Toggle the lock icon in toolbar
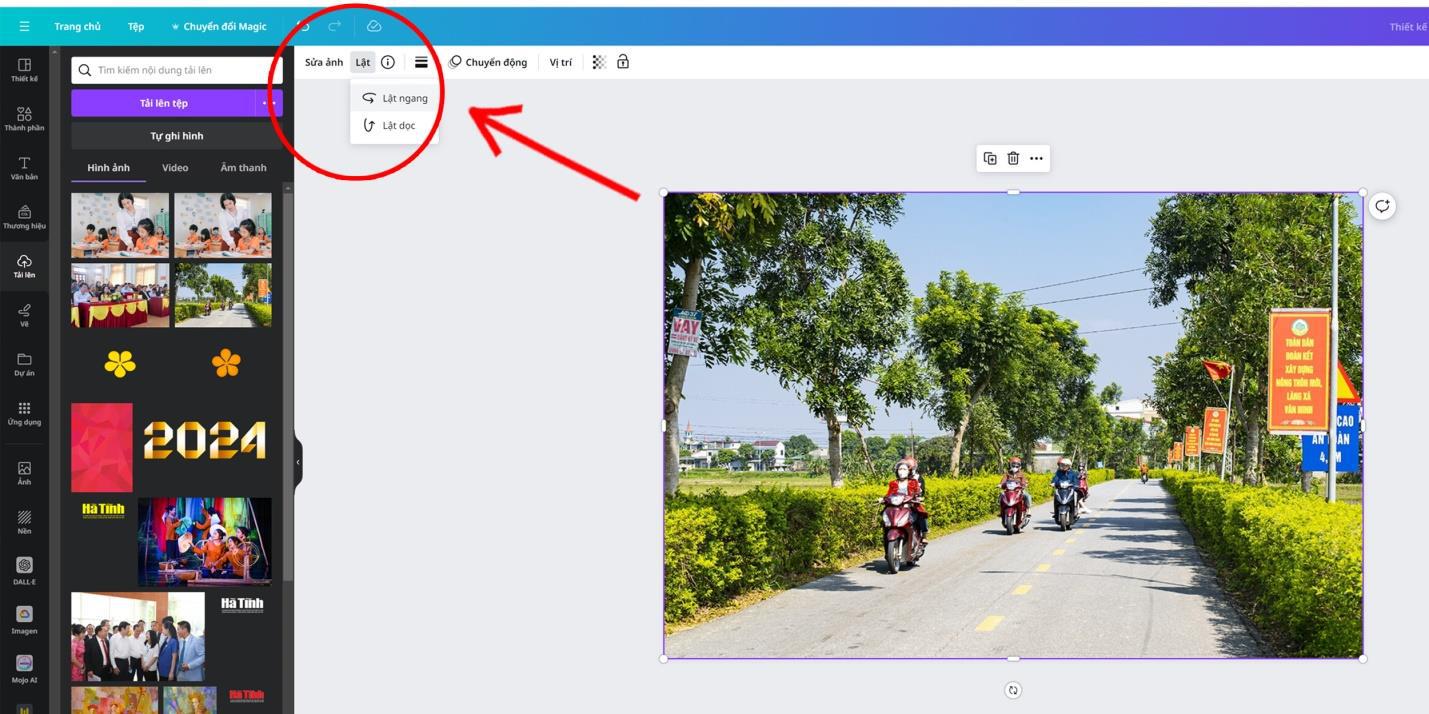The width and height of the screenshot is (1429, 714). (623, 62)
